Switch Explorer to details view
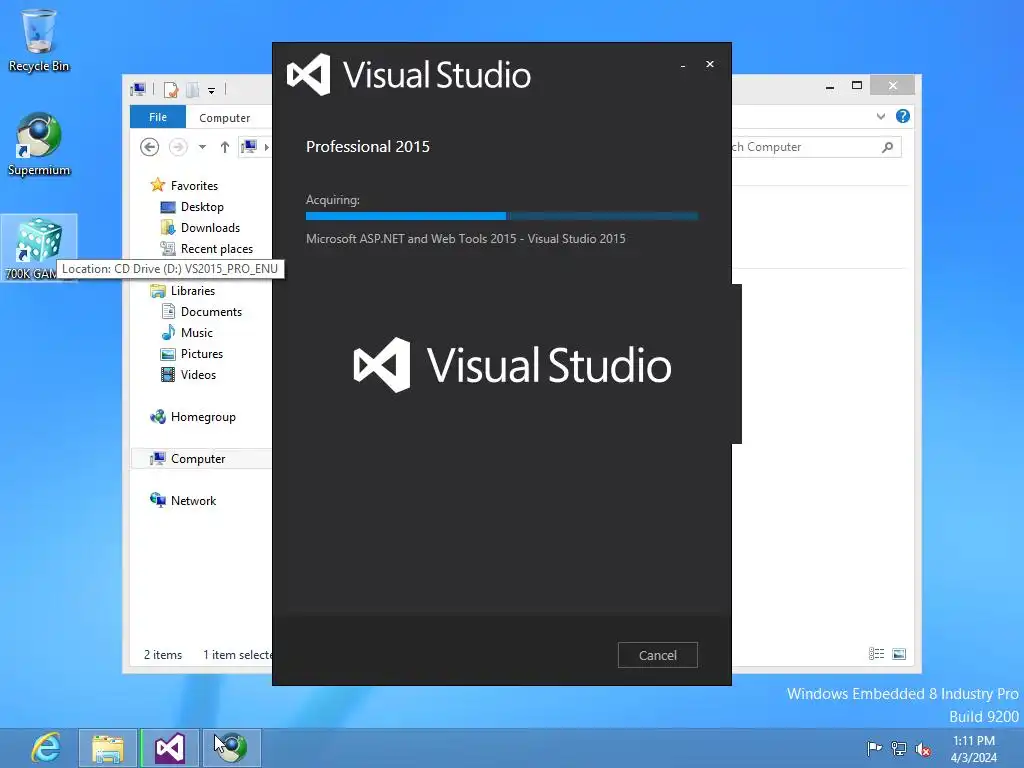Image resolution: width=1024 pixels, height=768 pixels. (x=876, y=654)
